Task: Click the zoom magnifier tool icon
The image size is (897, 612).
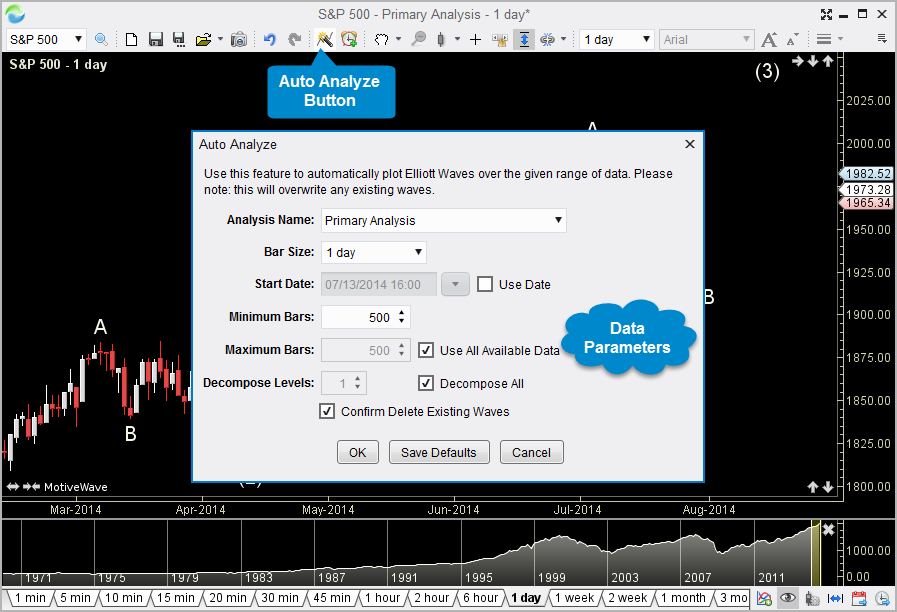Action: [x=419, y=39]
